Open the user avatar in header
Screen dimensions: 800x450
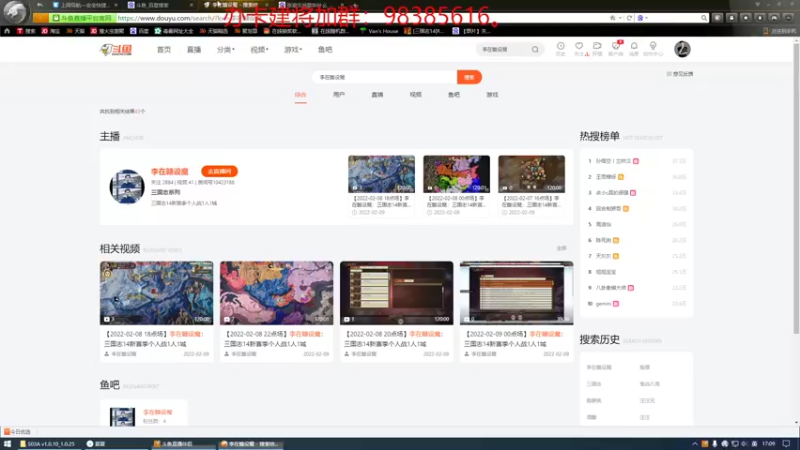[x=682, y=49]
